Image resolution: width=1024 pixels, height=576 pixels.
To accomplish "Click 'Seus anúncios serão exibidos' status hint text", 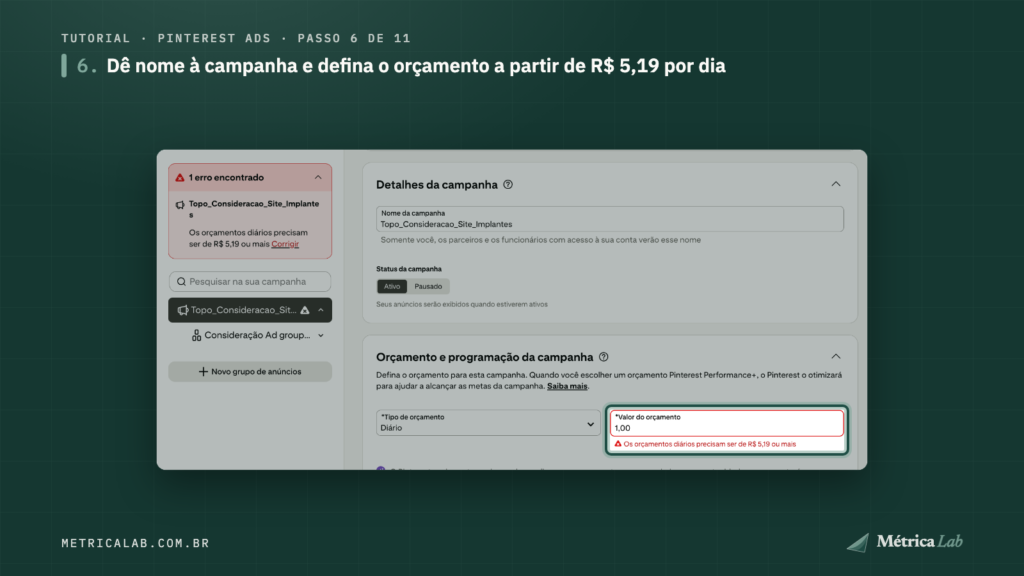I will pyautogui.click(x=462, y=304).
